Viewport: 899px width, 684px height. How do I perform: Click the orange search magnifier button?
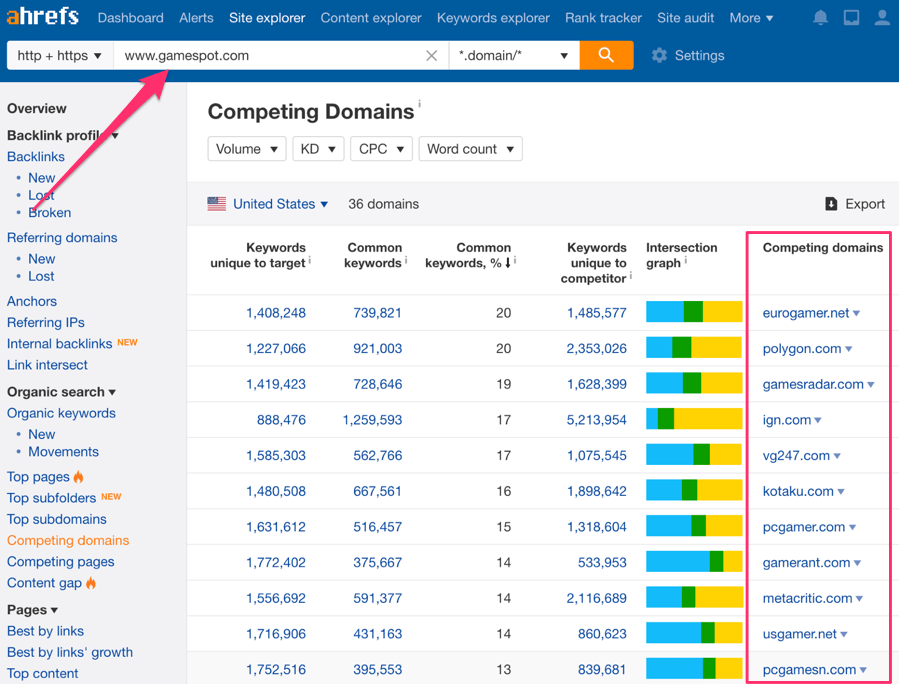[606, 55]
